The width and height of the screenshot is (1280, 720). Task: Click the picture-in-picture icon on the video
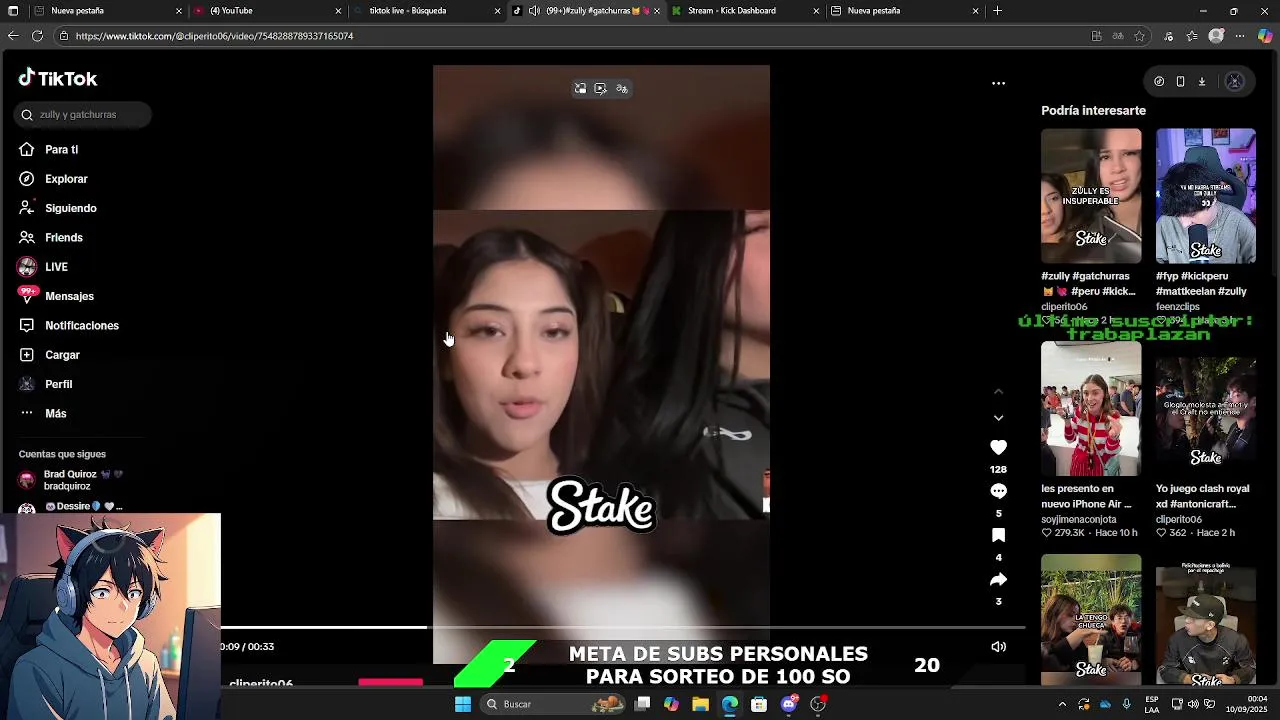pyautogui.click(x=580, y=89)
